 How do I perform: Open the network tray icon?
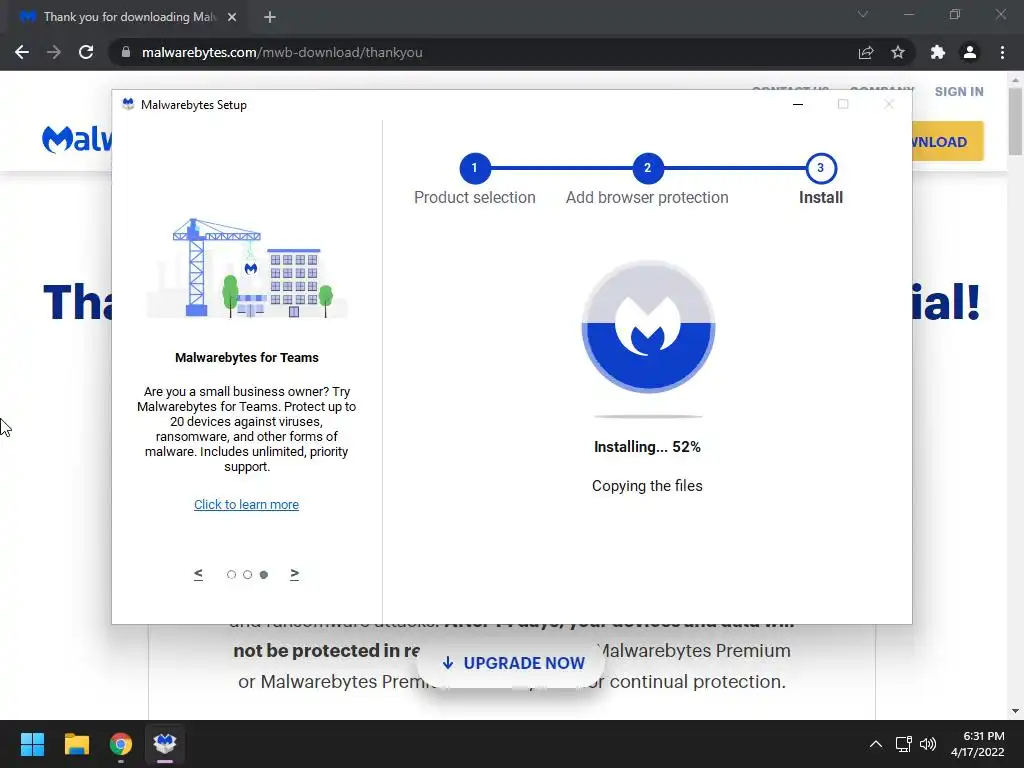pos(904,744)
